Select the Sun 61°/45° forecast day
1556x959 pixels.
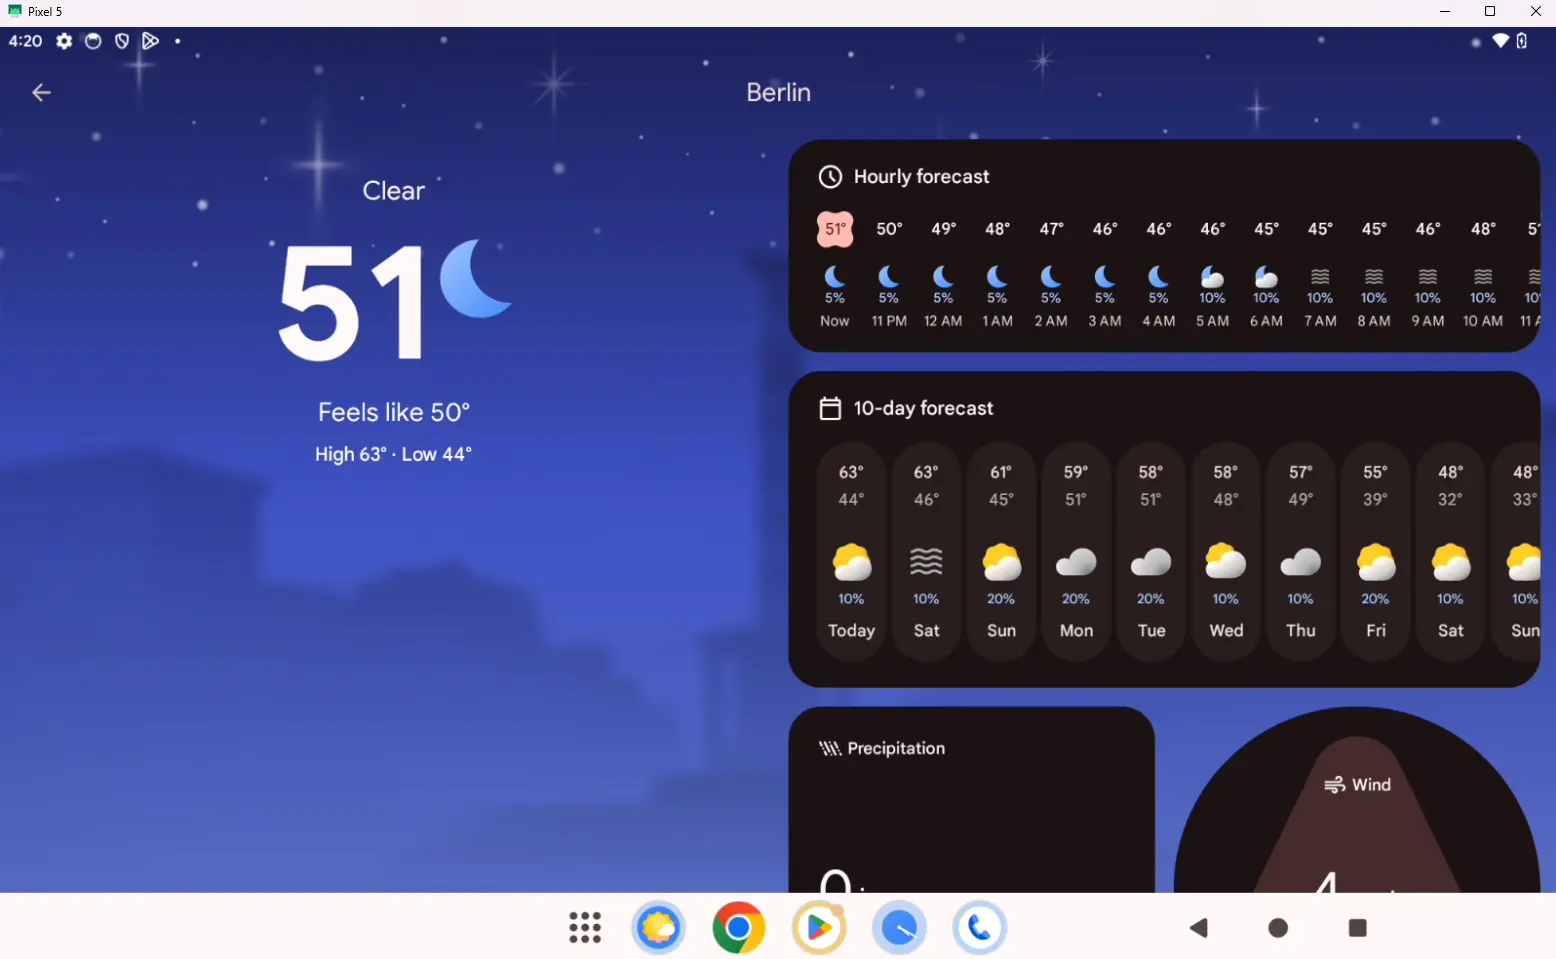(x=1001, y=551)
